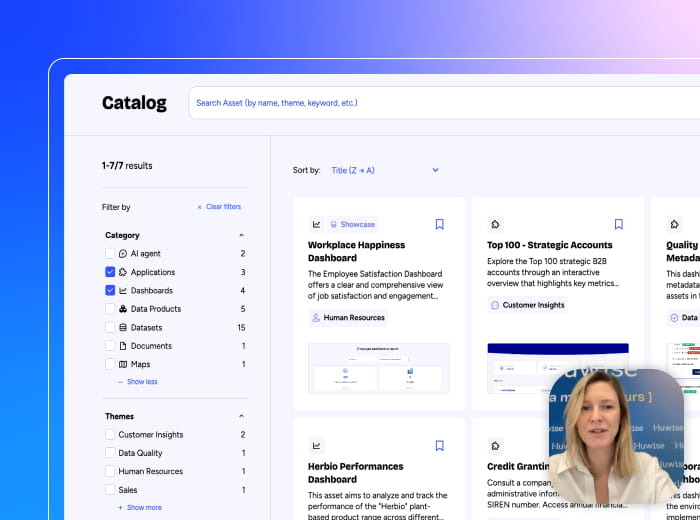Collapse the Themes filter section
Screen dimensions: 700x520
(x=241, y=416)
